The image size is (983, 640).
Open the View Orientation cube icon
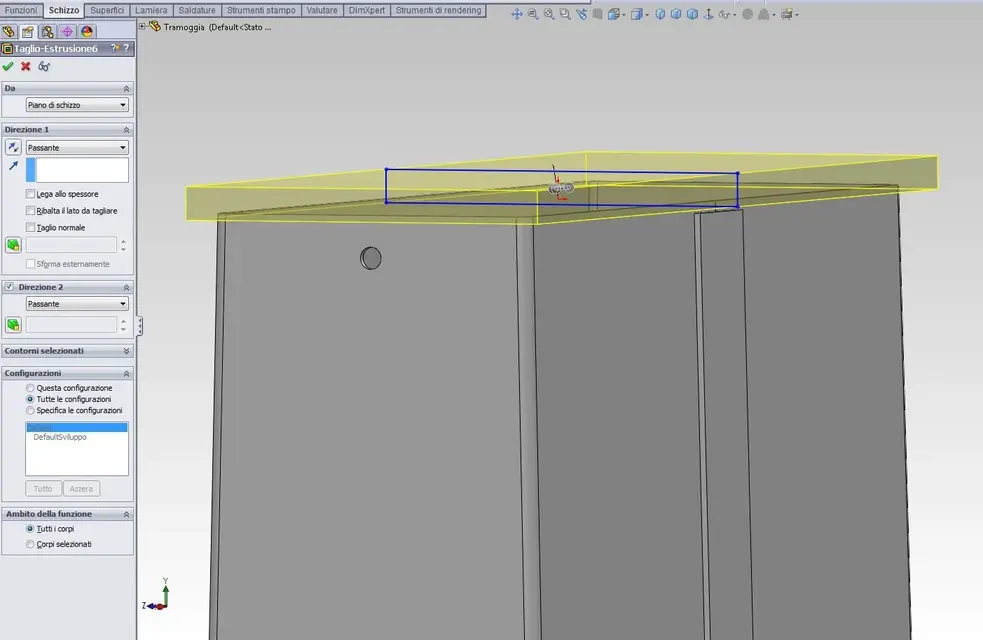coord(614,14)
